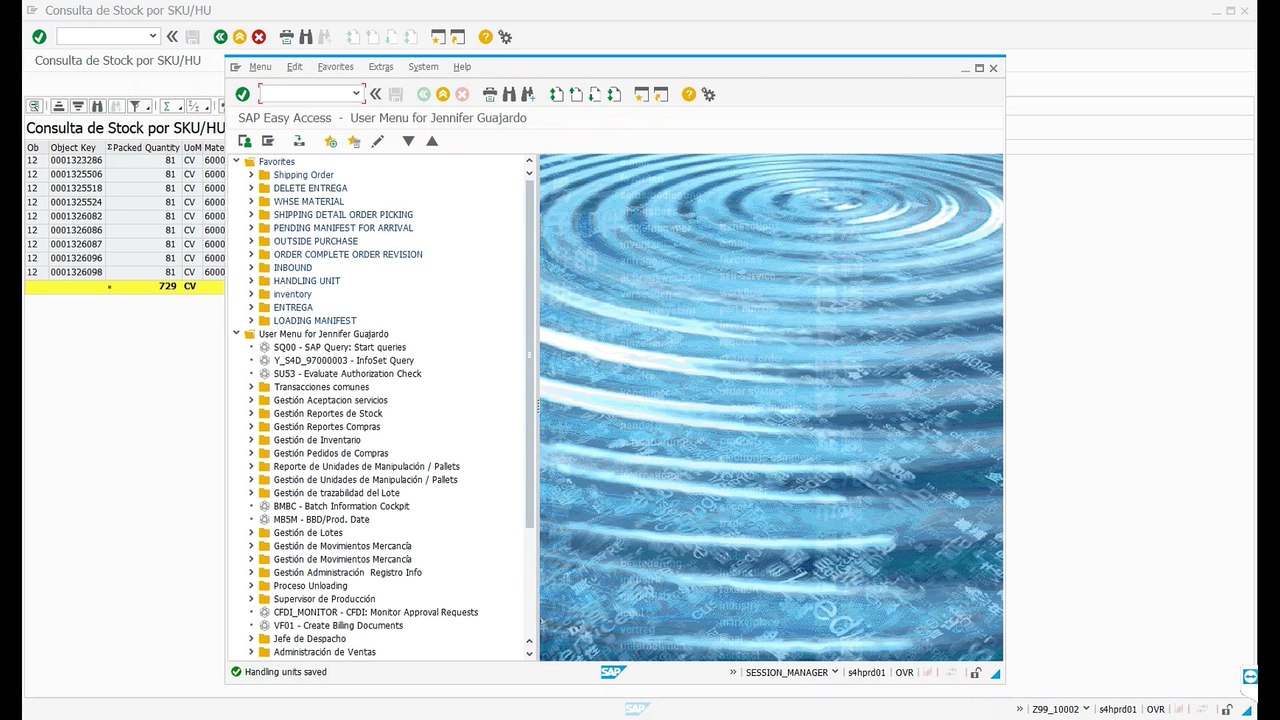Click green Back button in Consulta de Stock window
1280x720 pixels.
(x=220, y=37)
